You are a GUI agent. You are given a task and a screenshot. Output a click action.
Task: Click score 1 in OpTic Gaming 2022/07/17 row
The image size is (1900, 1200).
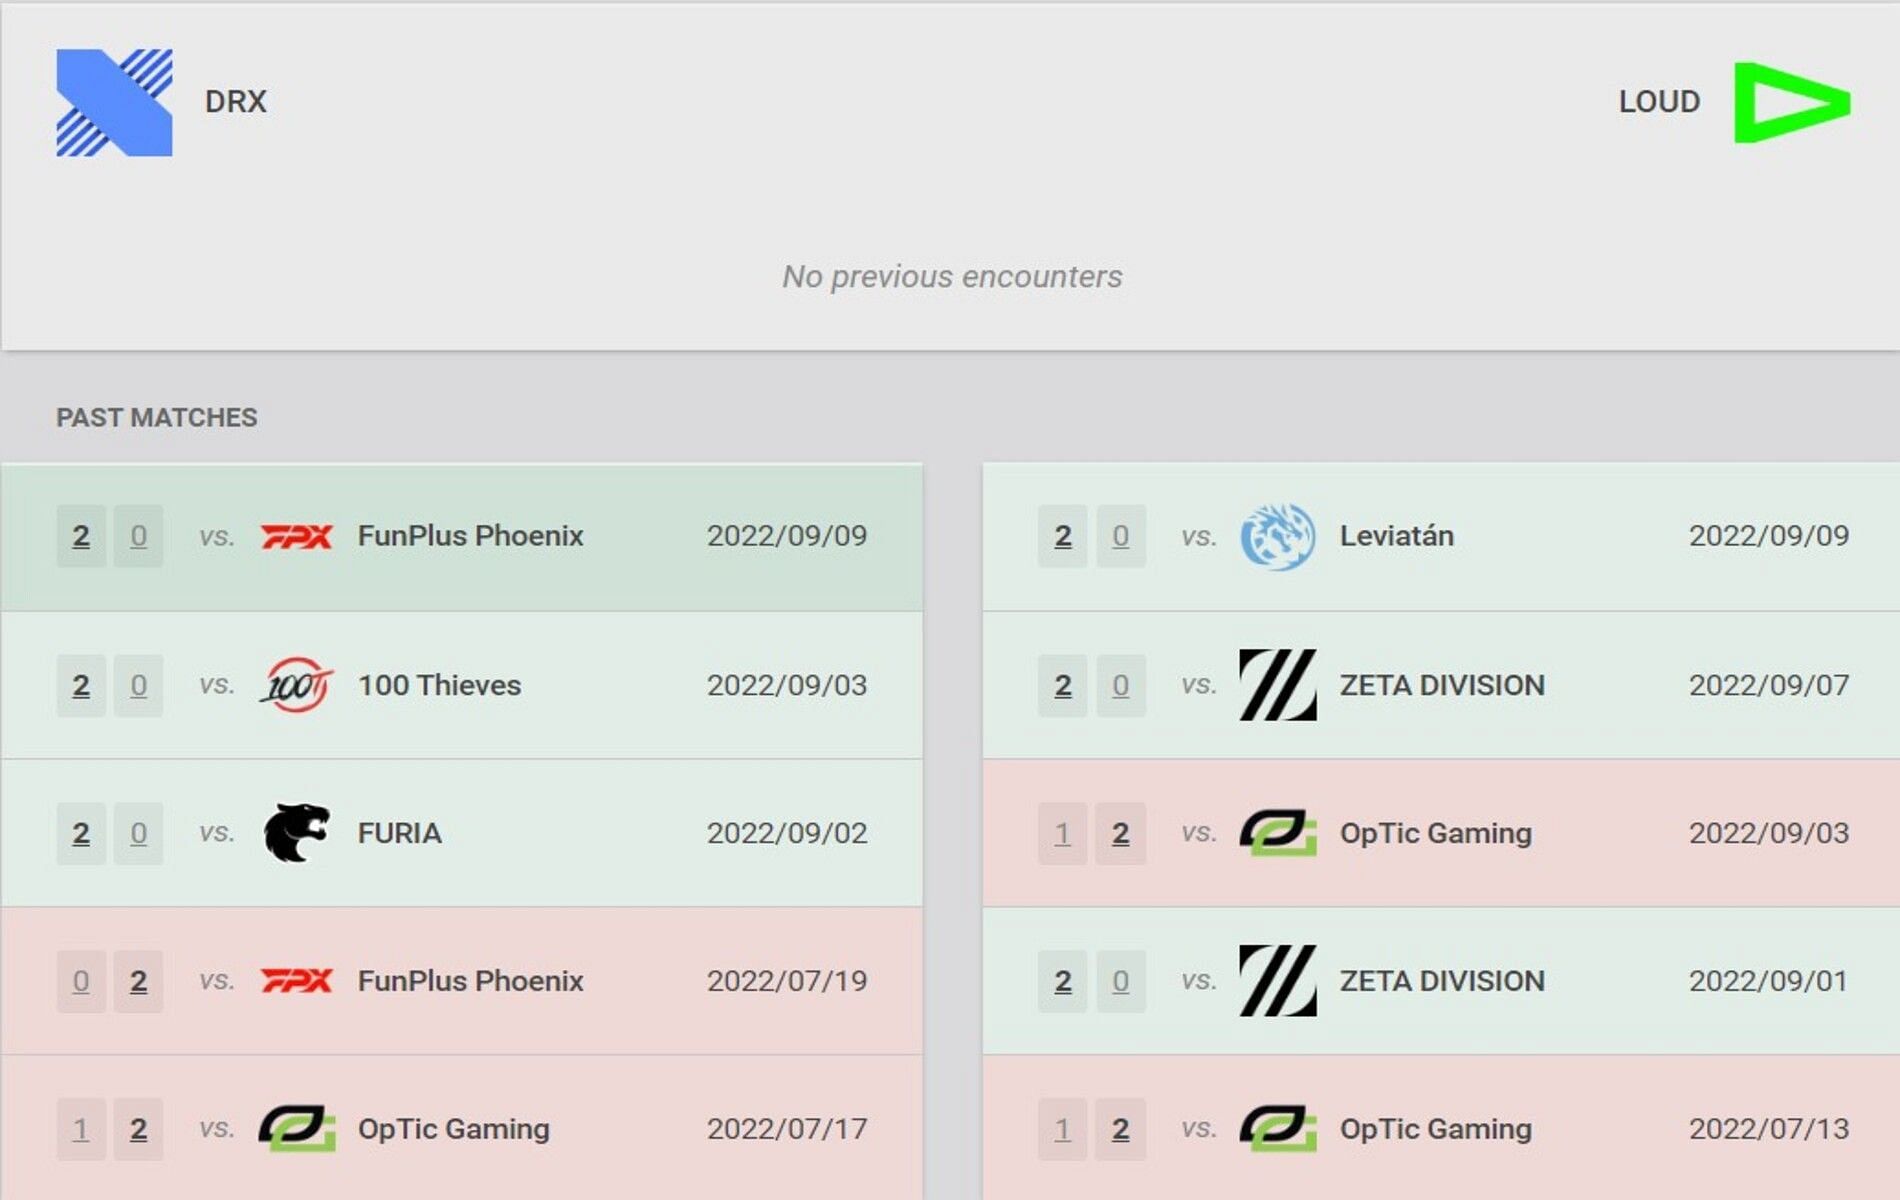[81, 1129]
